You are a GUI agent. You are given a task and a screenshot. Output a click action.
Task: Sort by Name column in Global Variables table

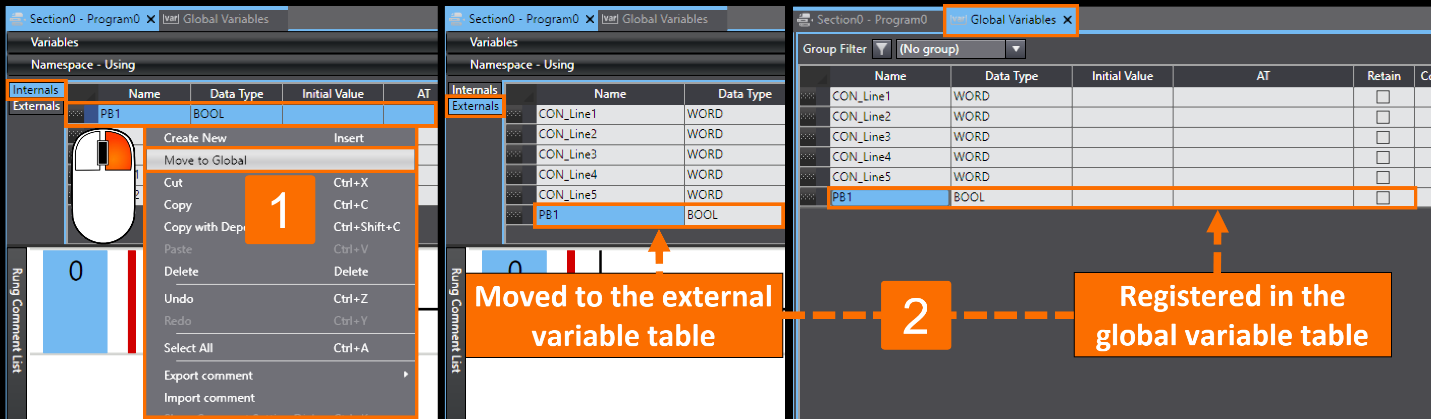tap(890, 76)
